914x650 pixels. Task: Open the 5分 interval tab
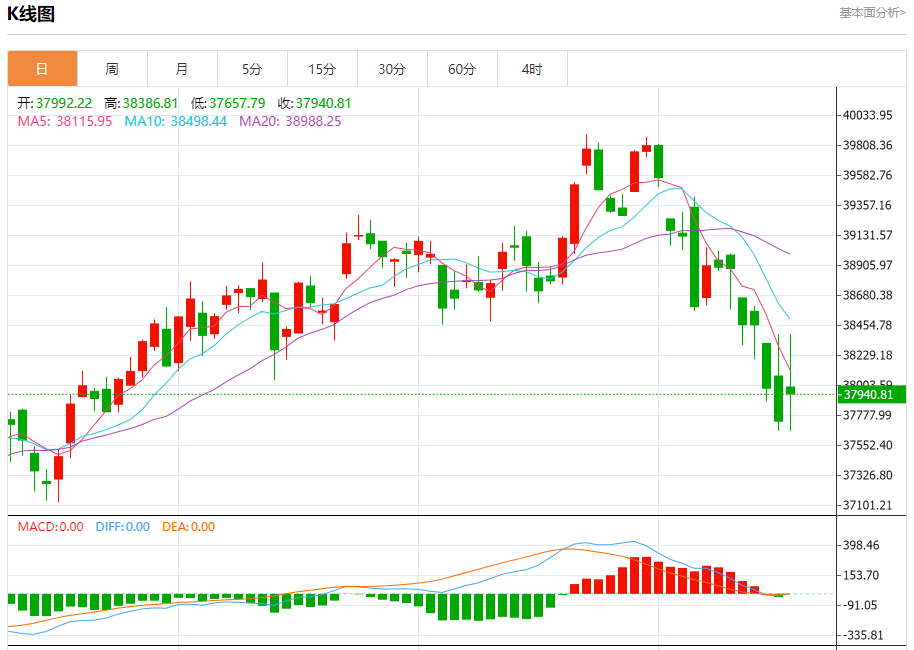point(252,69)
